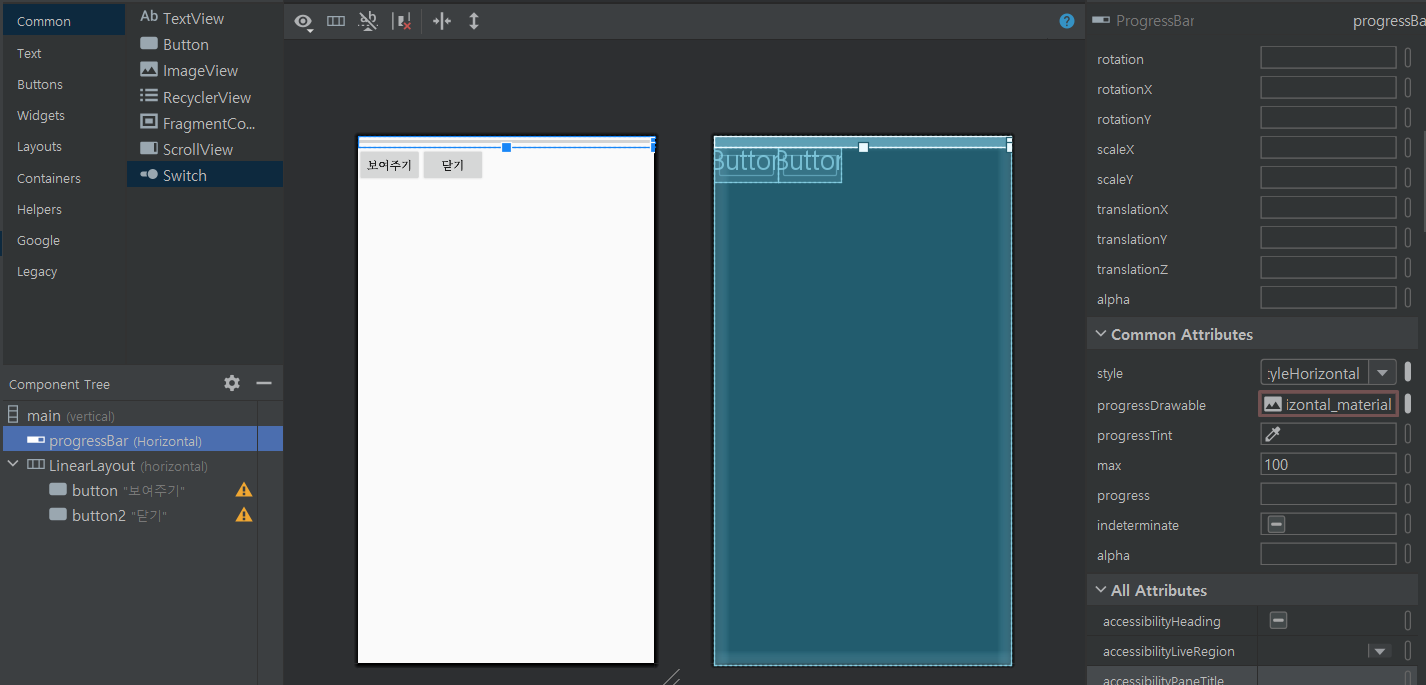Click warning icon beside button

click(244, 490)
